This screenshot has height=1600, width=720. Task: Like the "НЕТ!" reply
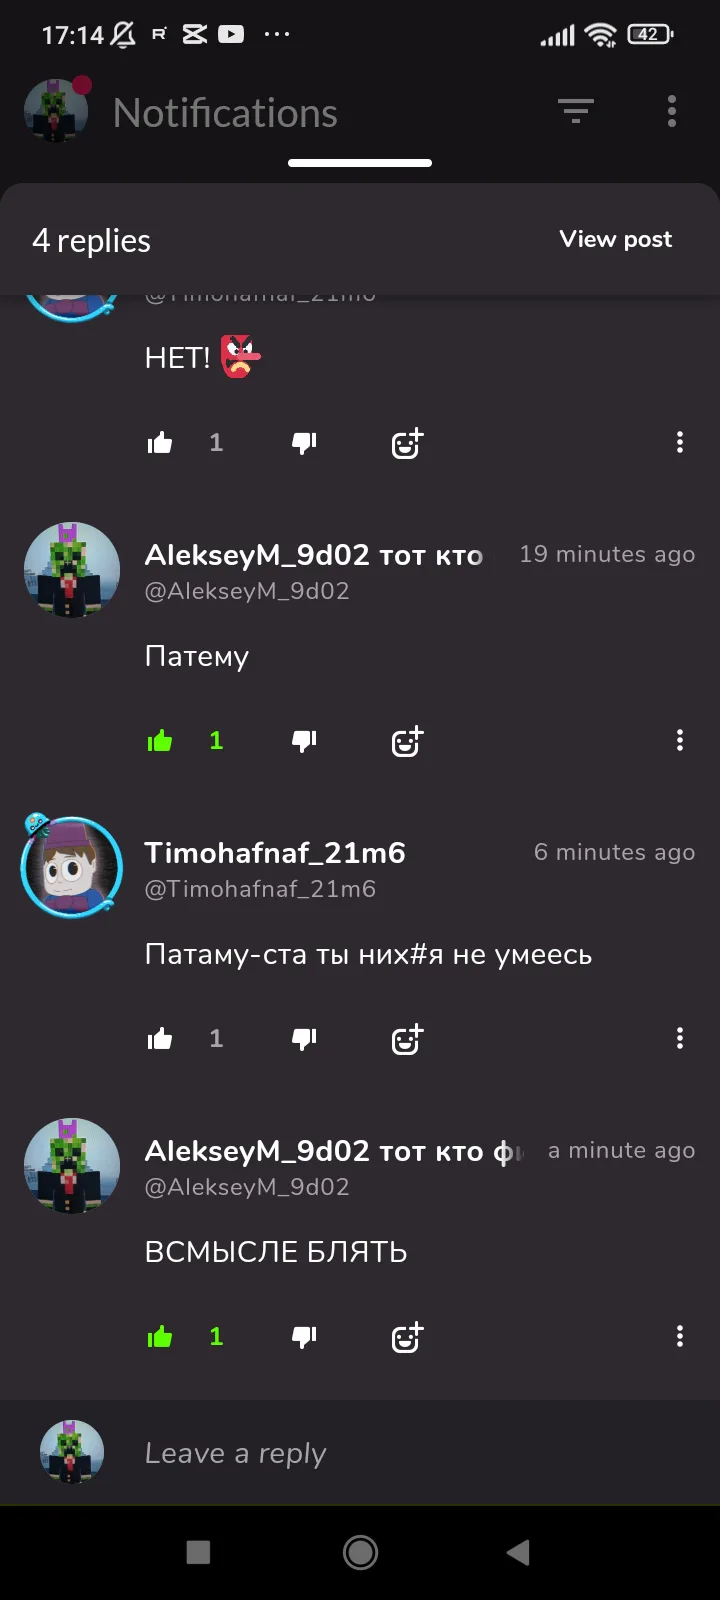click(x=160, y=443)
